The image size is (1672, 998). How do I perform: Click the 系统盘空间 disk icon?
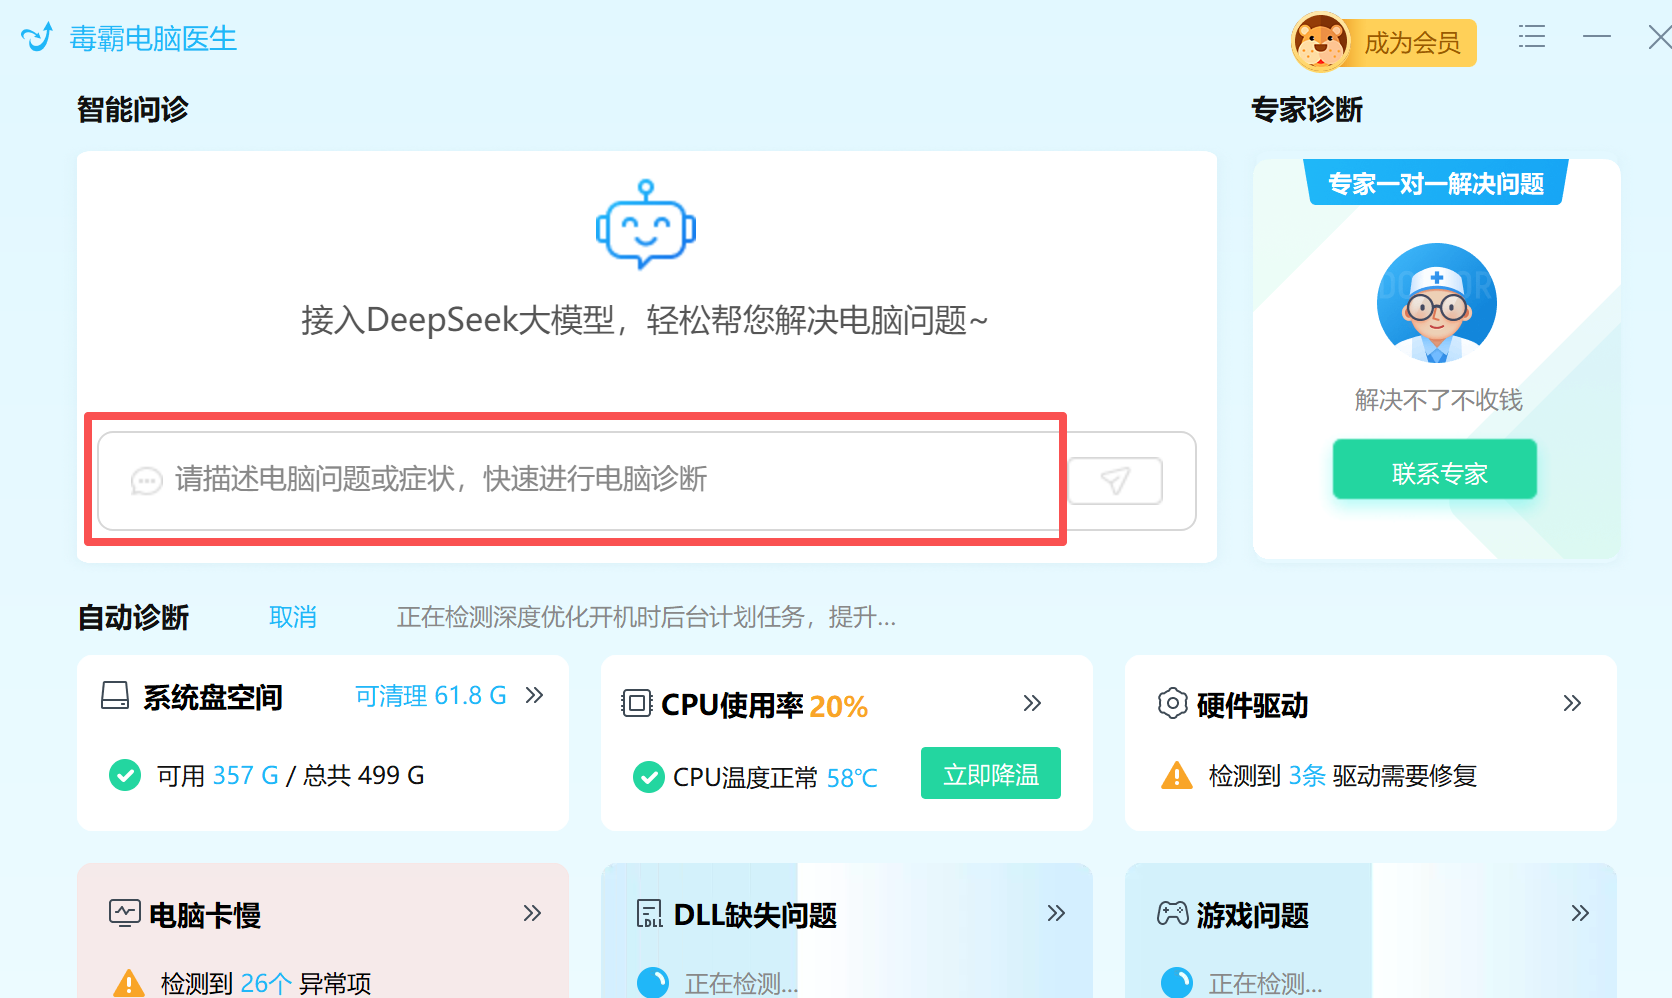coord(115,696)
